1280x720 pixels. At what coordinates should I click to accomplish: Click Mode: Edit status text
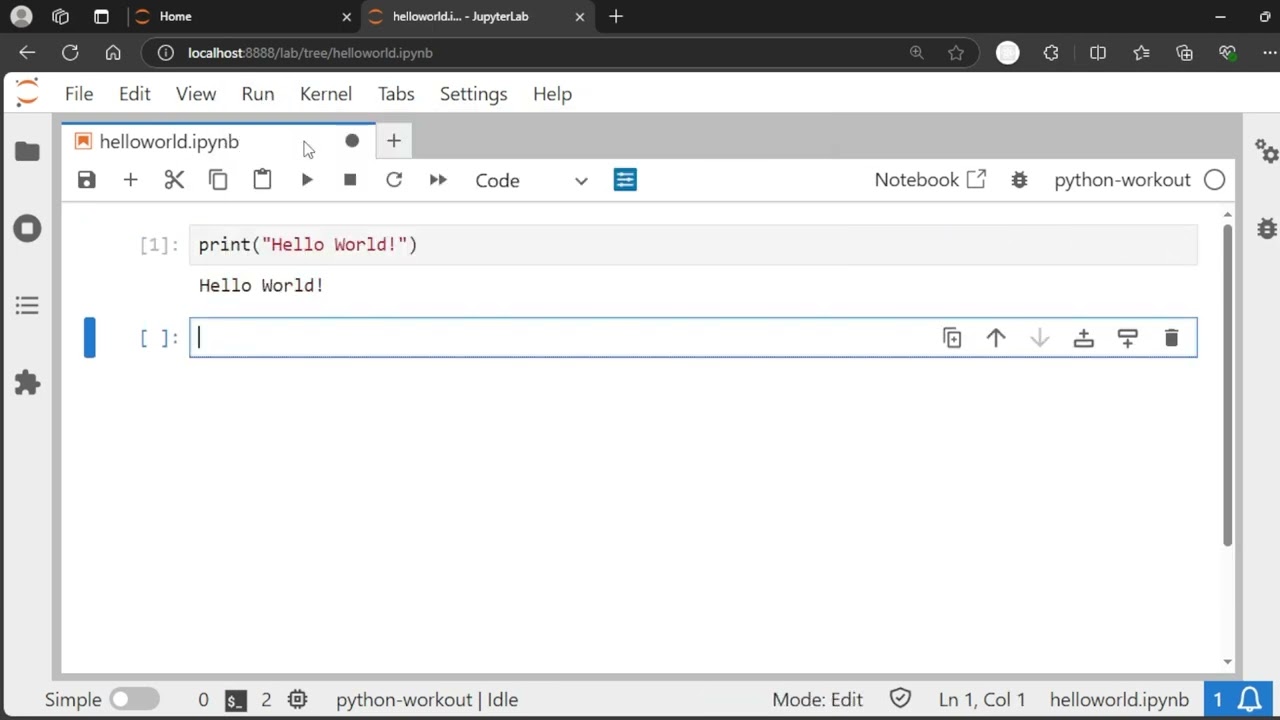pos(817,700)
